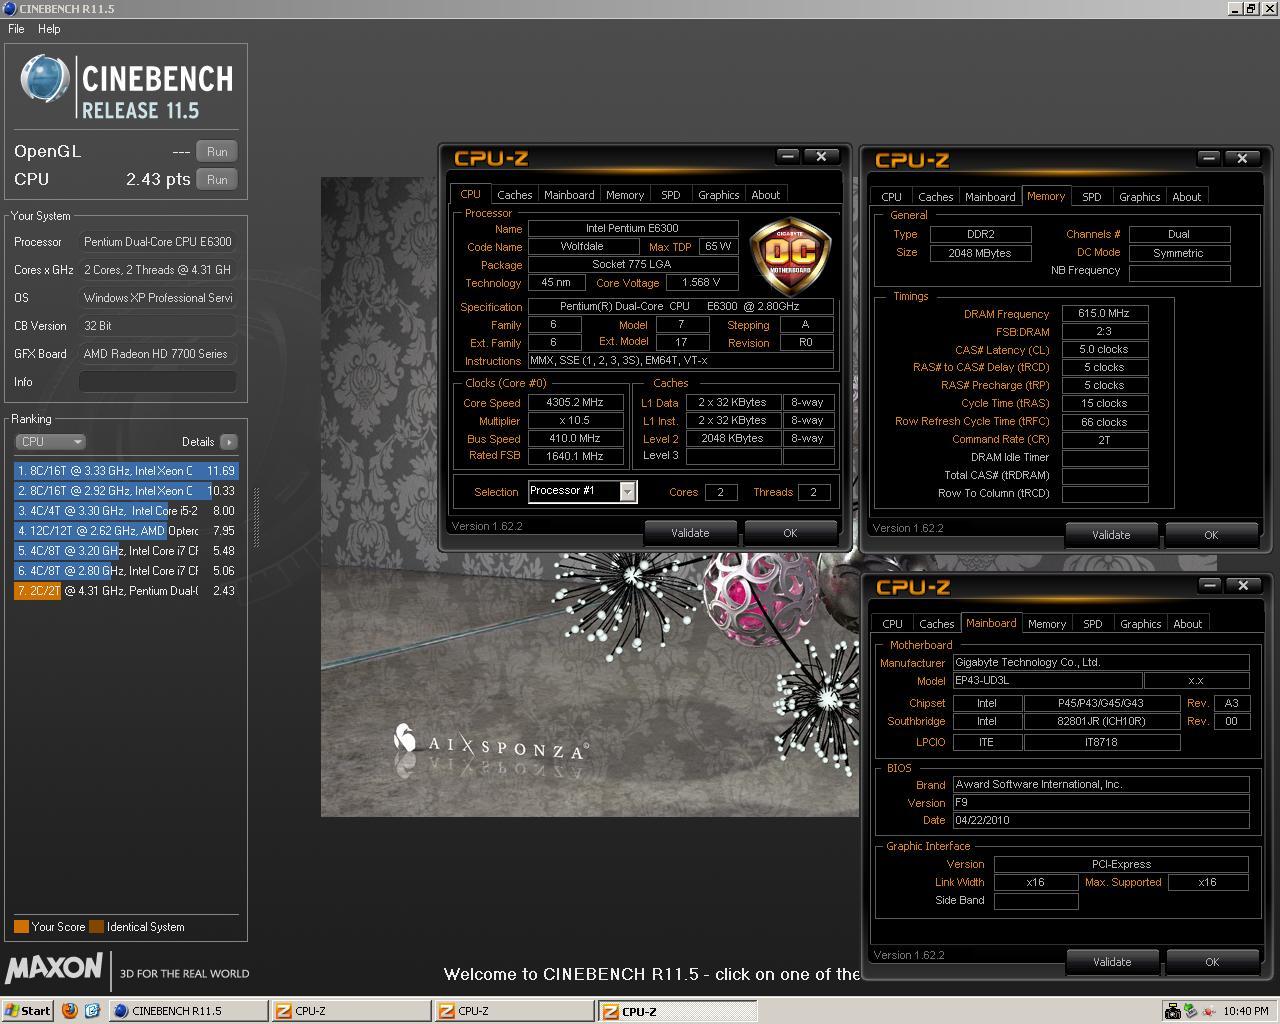Select ranking entry 8C/16T @ 3.33 GHz
The height and width of the screenshot is (1024, 1280).
pos(126,470)
